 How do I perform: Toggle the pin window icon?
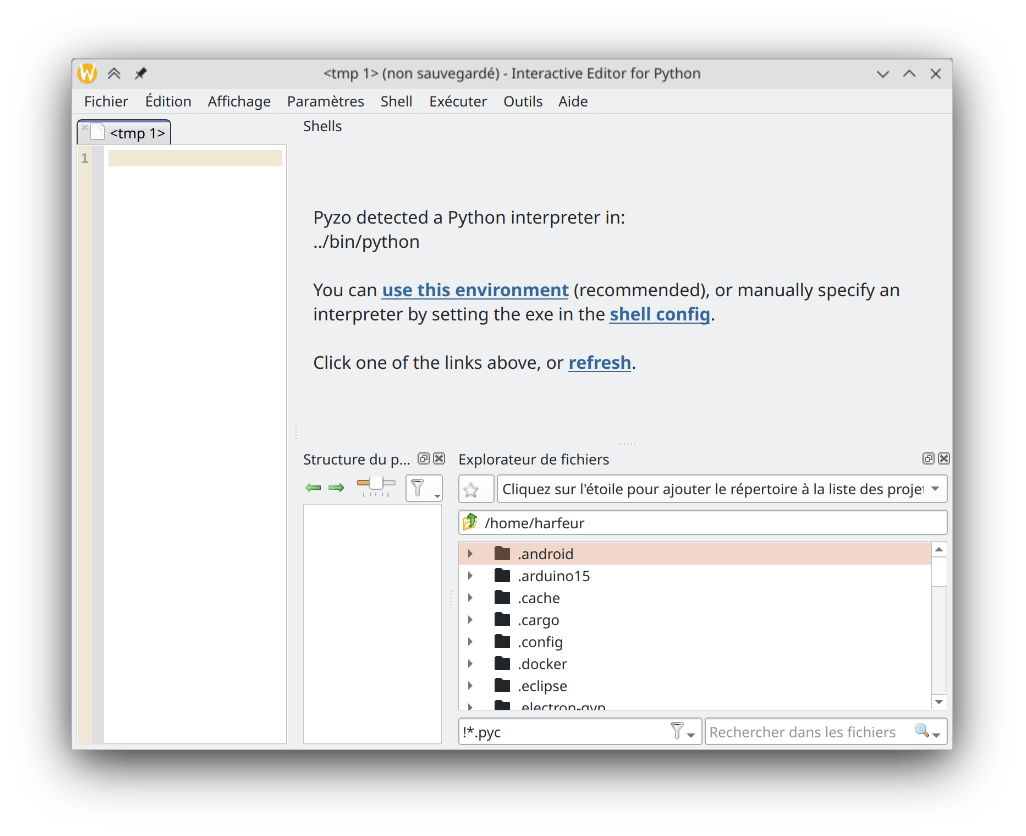pos(141,73)
